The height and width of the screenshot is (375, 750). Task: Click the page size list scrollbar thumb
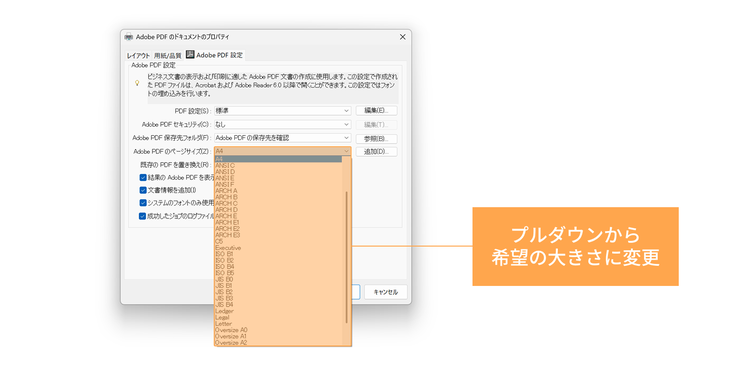[347, 257]
